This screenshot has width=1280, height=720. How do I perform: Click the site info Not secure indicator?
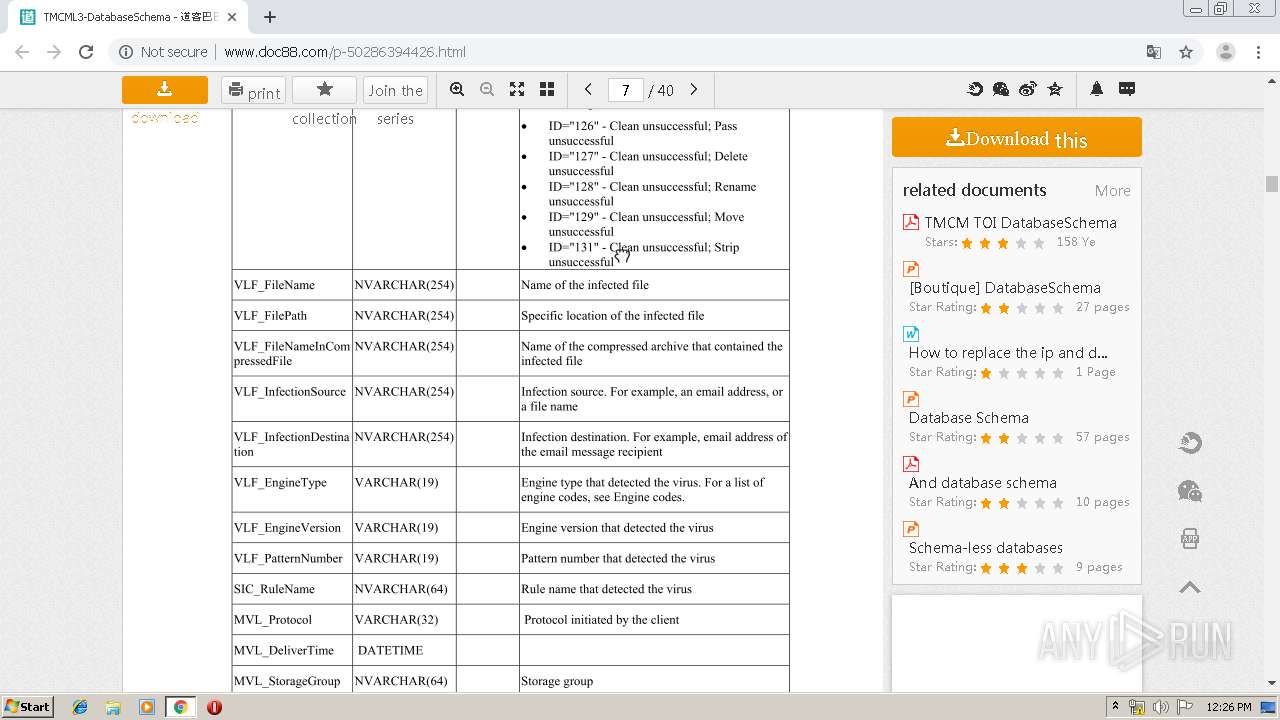(x=163, y=52)
